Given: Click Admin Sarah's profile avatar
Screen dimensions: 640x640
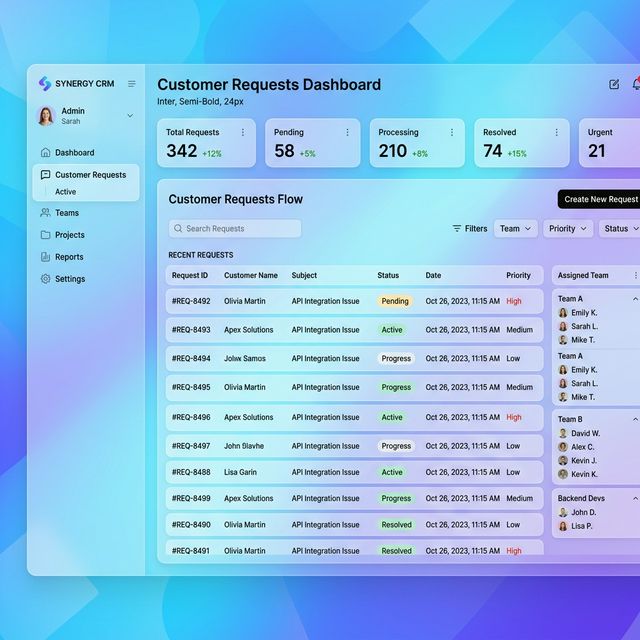Looking at the screenshot, I should click(x=46, y=116).
